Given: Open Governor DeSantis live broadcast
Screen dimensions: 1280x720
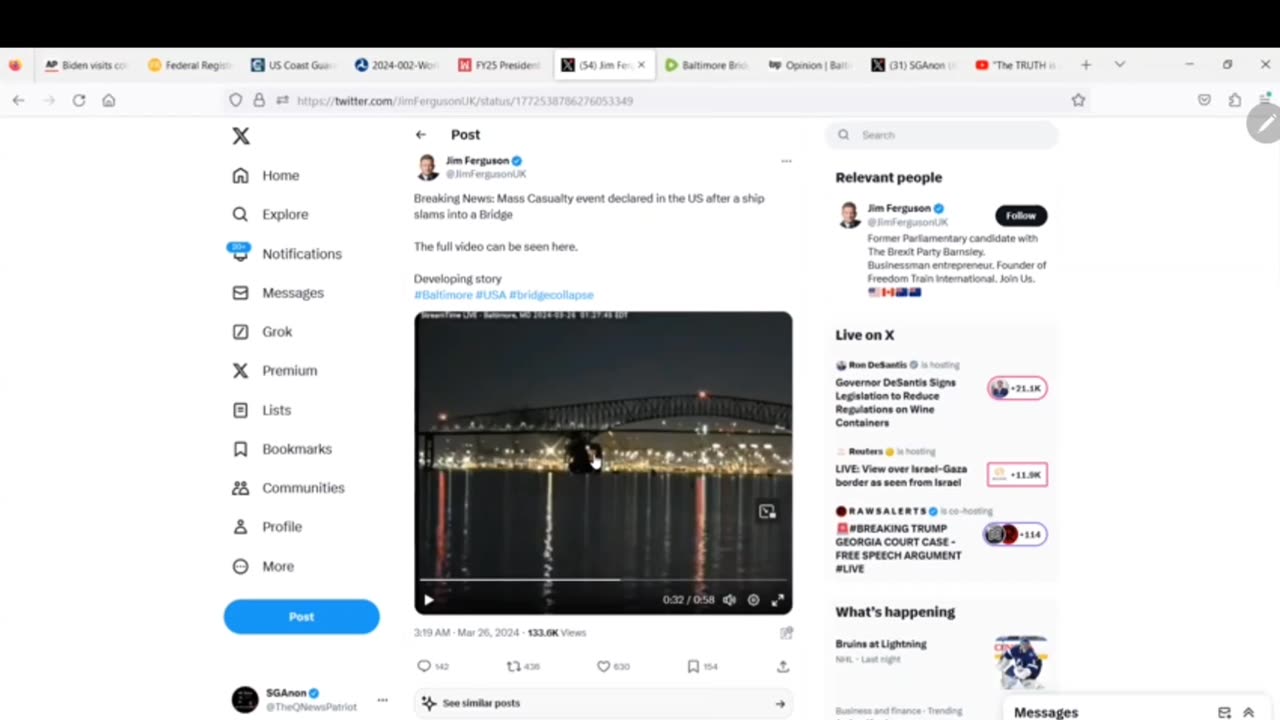Looking at the screenshot, I should (x=941, y=394).
